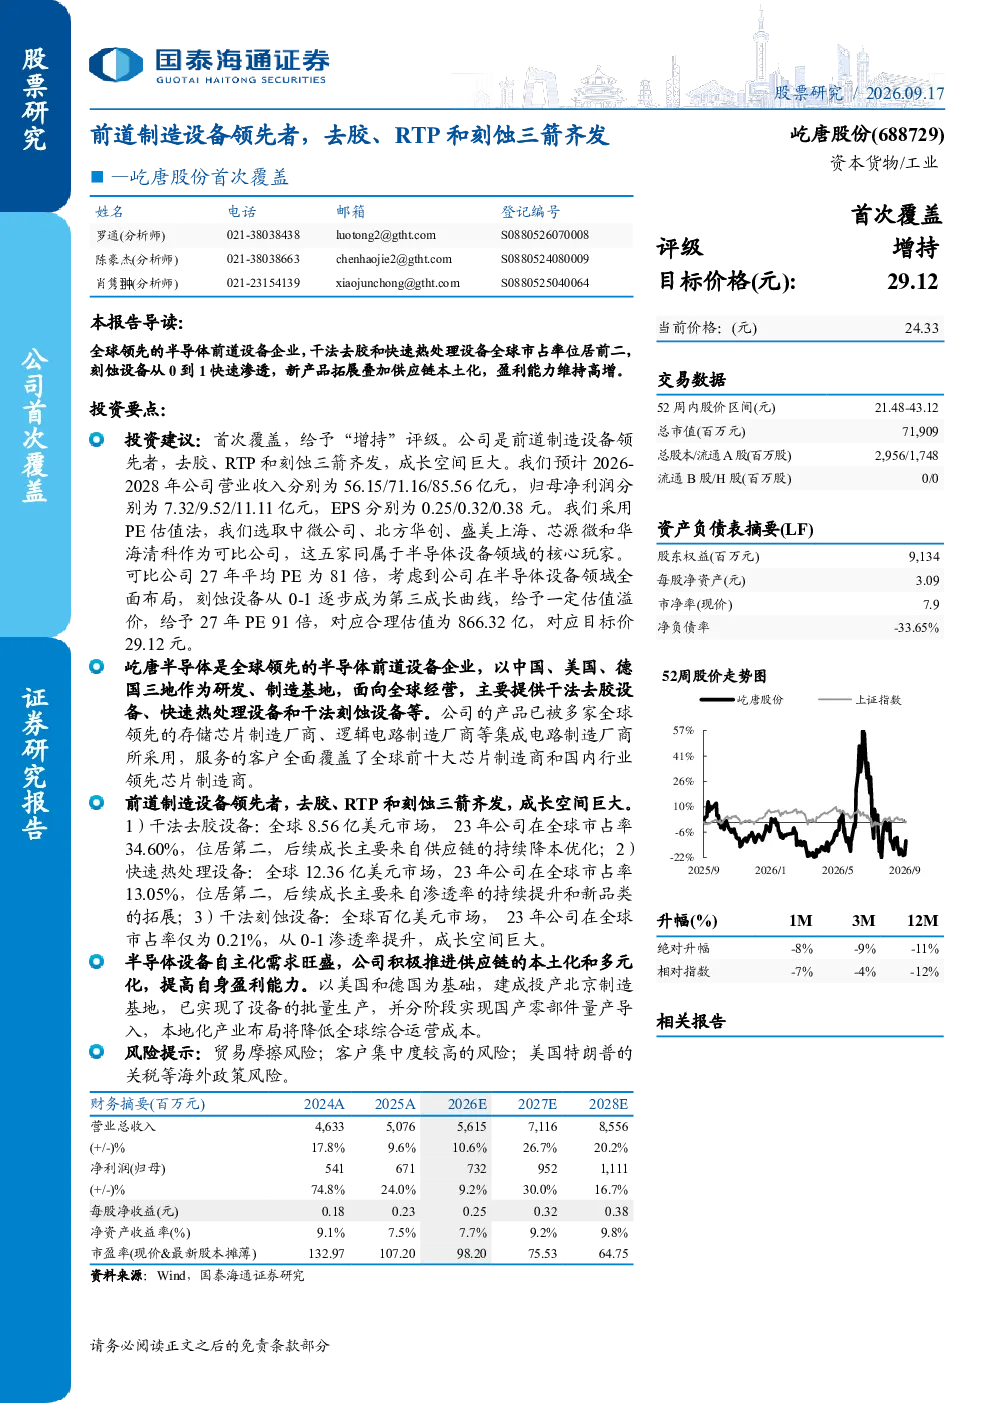Screen dimensions: 992x1403
Task: Click 2024A PE ratio value 132.97
Action: 326,1253
